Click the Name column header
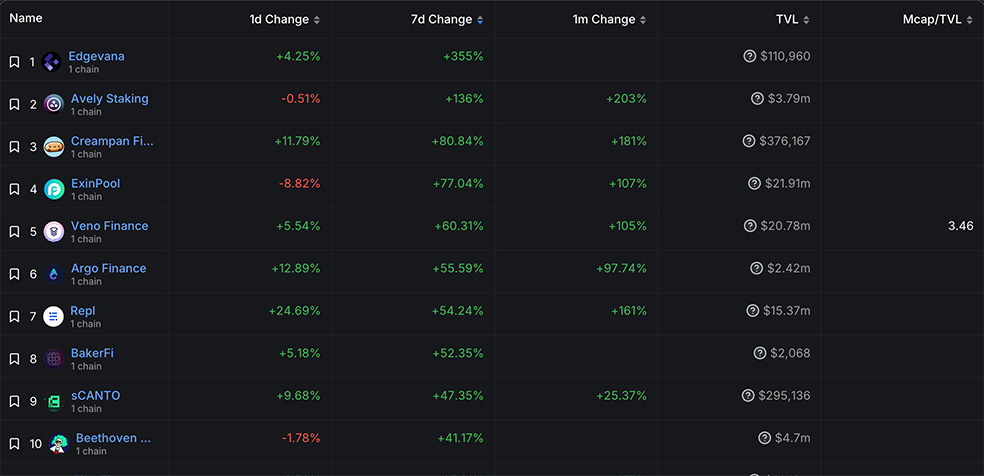The width and height of the screenshot is (984, 476). pos(26,18)
